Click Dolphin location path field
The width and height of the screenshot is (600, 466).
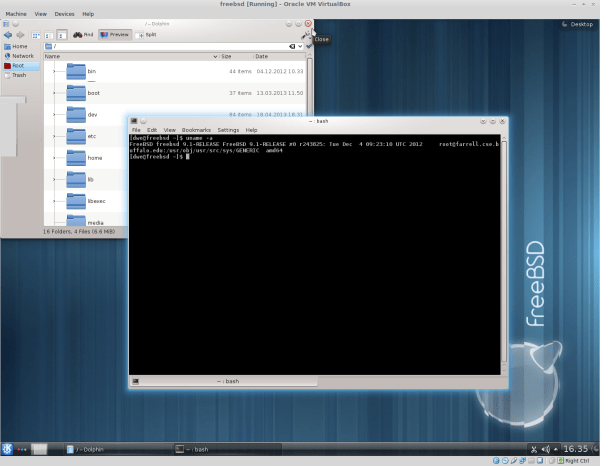(170, 45)
